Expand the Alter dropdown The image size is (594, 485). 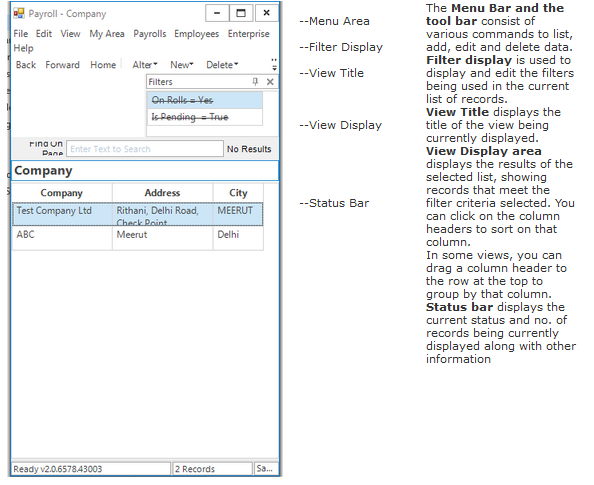pos(145,65)
